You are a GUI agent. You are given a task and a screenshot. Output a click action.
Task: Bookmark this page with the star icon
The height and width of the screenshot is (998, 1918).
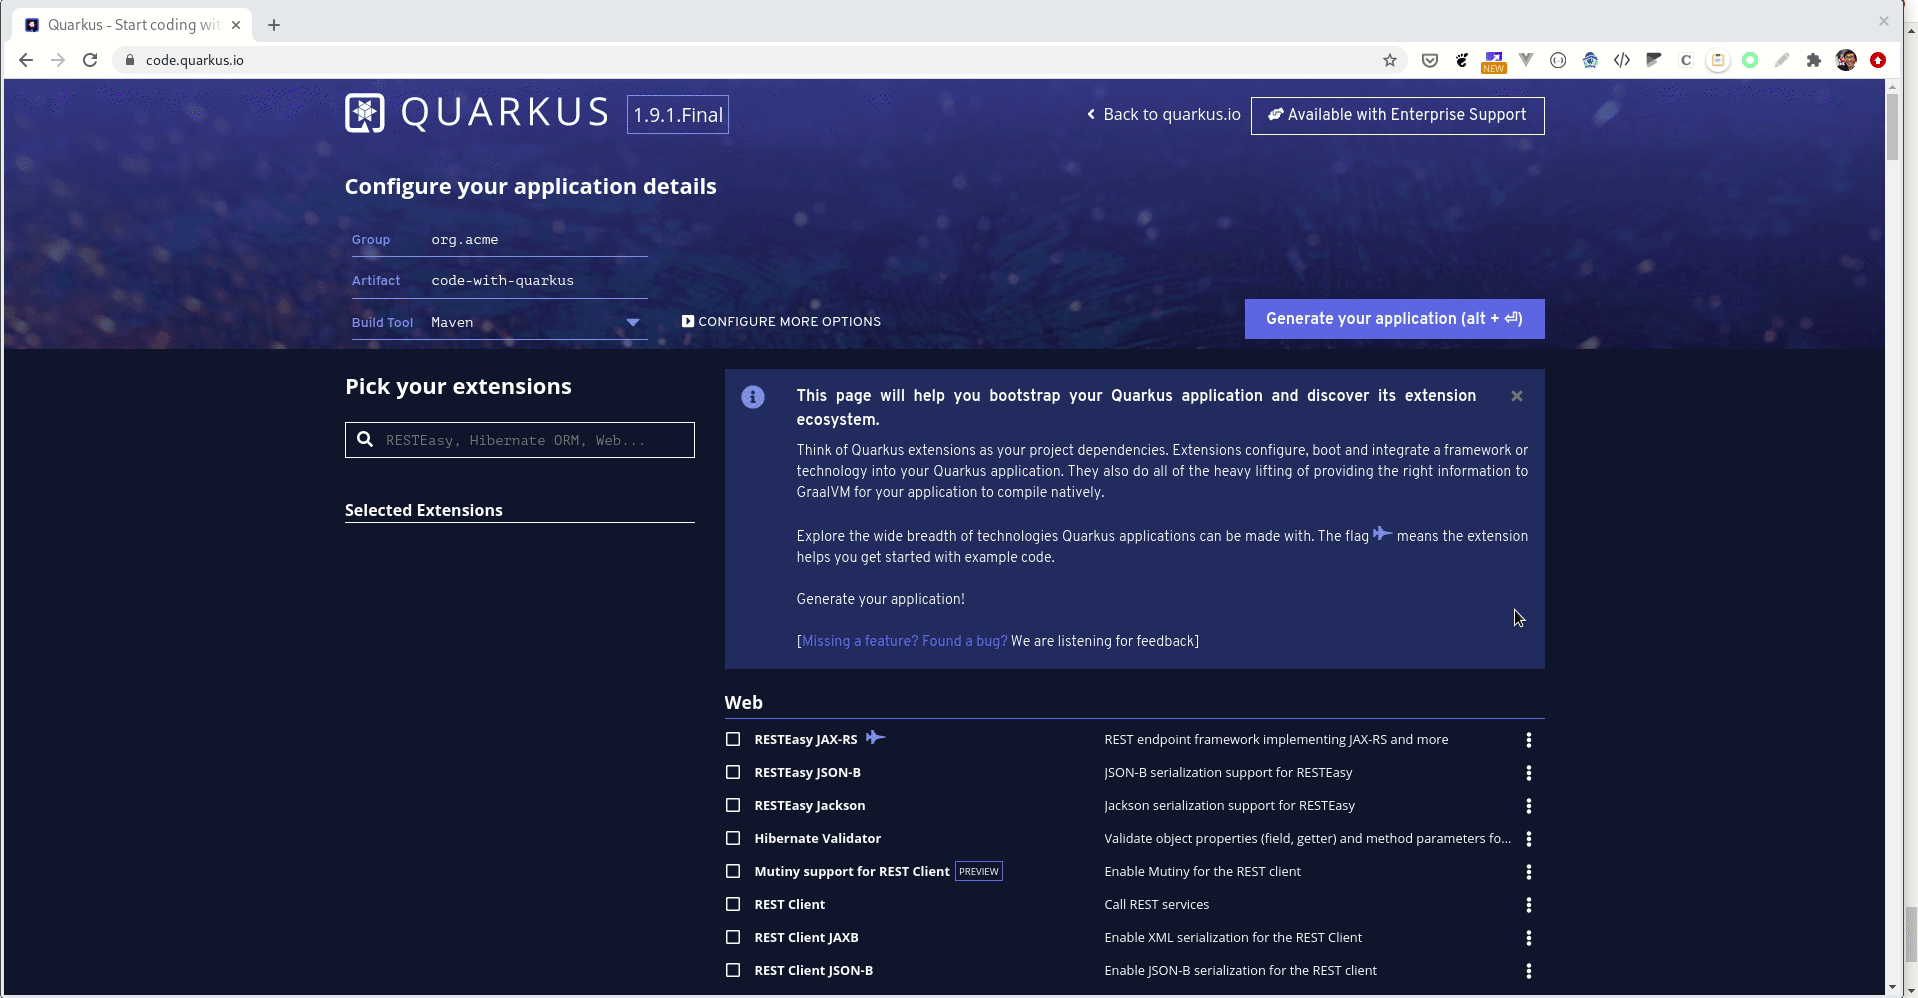tap(1390, 60)
